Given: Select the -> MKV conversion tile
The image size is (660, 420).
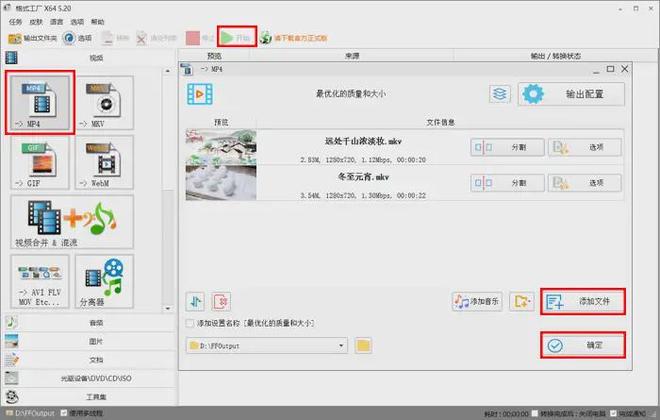Looking at the screenshot, I should 104,102.
